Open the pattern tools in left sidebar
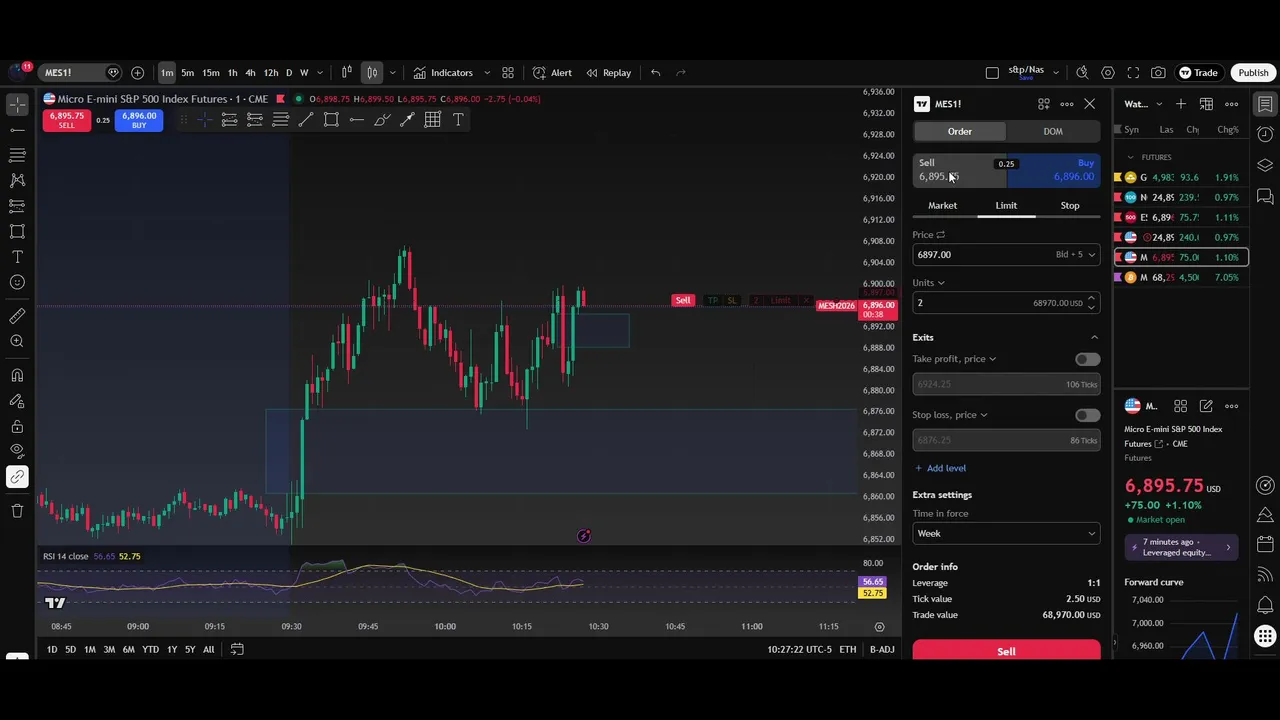 coord(17,180)
